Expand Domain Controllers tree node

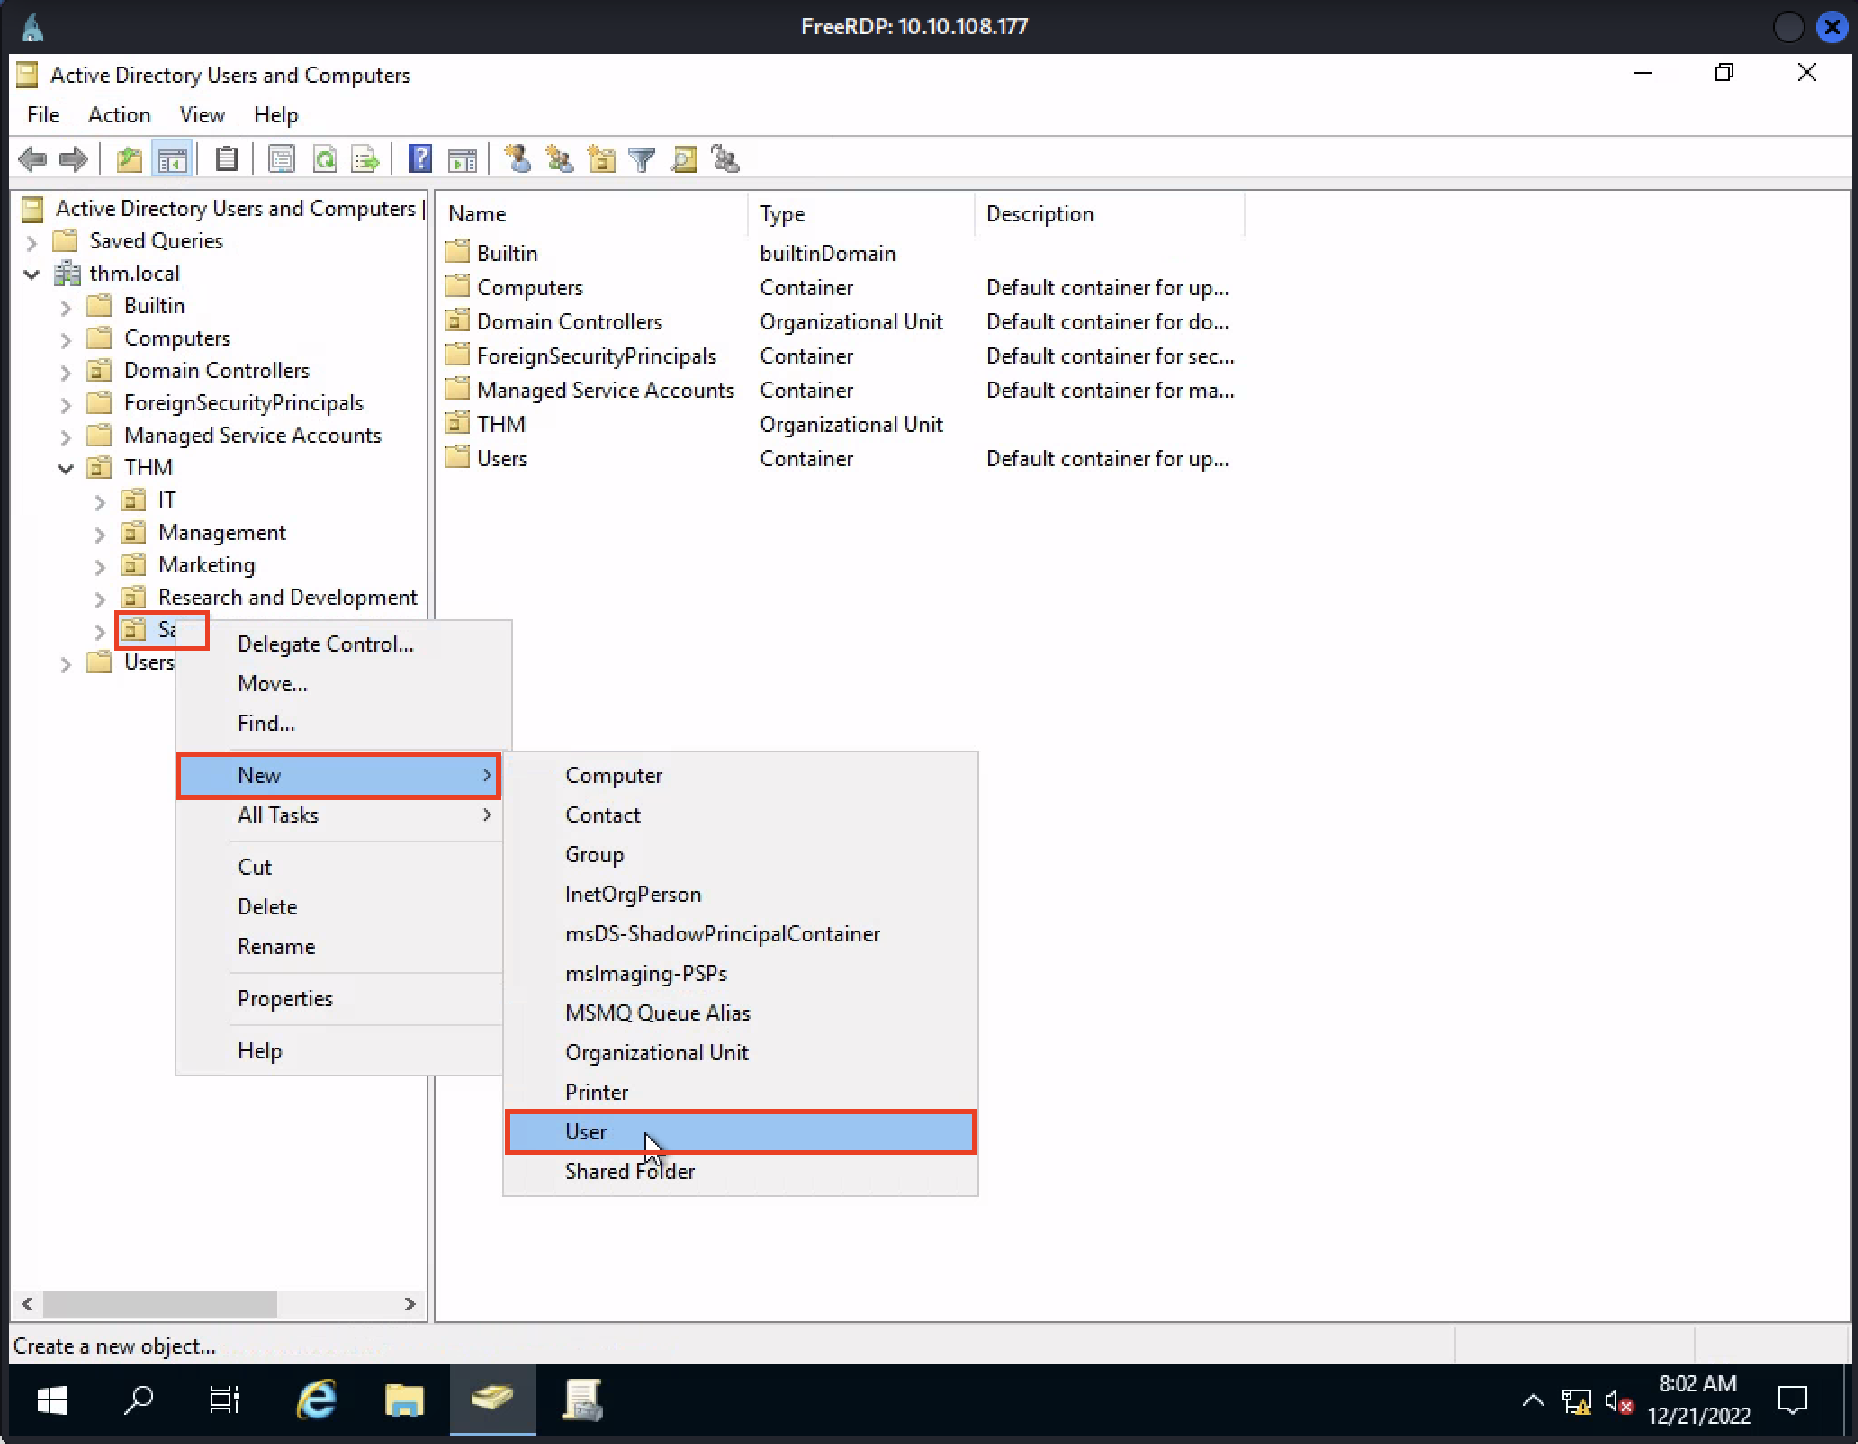(65, 372)
